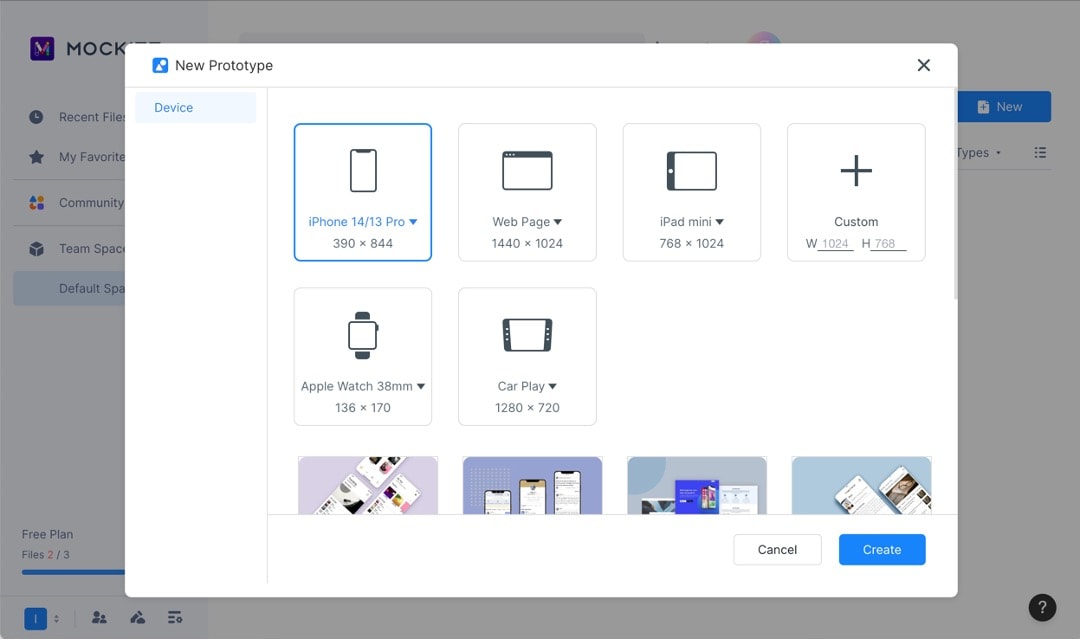Image resolution: width=1080 pixels, height=640 pixels.
Task: Click the Create button
Action: coord(882,550)
